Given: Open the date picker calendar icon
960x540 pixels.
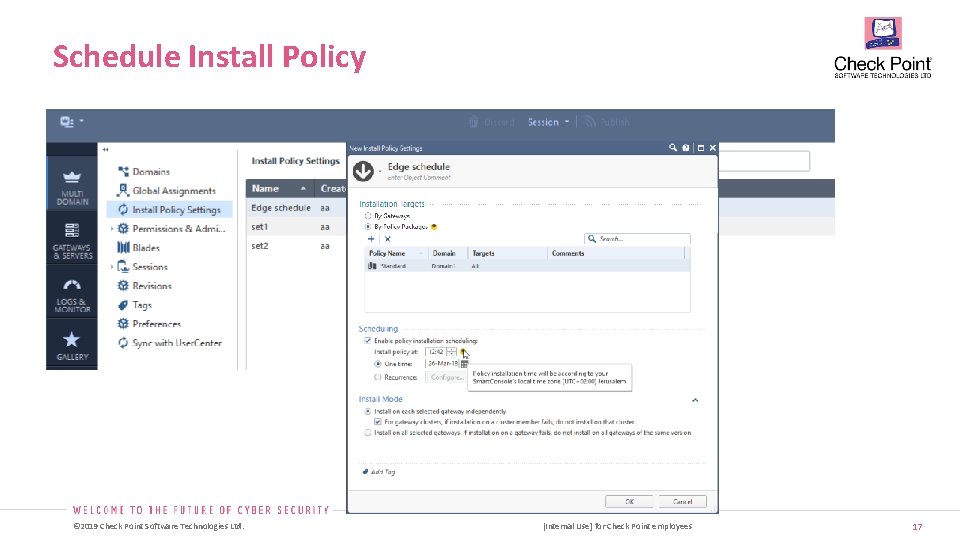Looking at the screenshot, I should [465, 364].
